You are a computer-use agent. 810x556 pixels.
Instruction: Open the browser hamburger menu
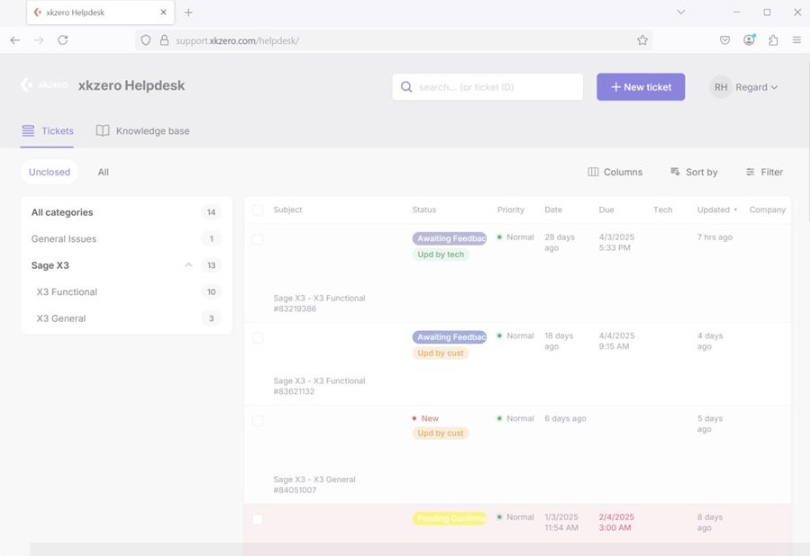[797, 40]
